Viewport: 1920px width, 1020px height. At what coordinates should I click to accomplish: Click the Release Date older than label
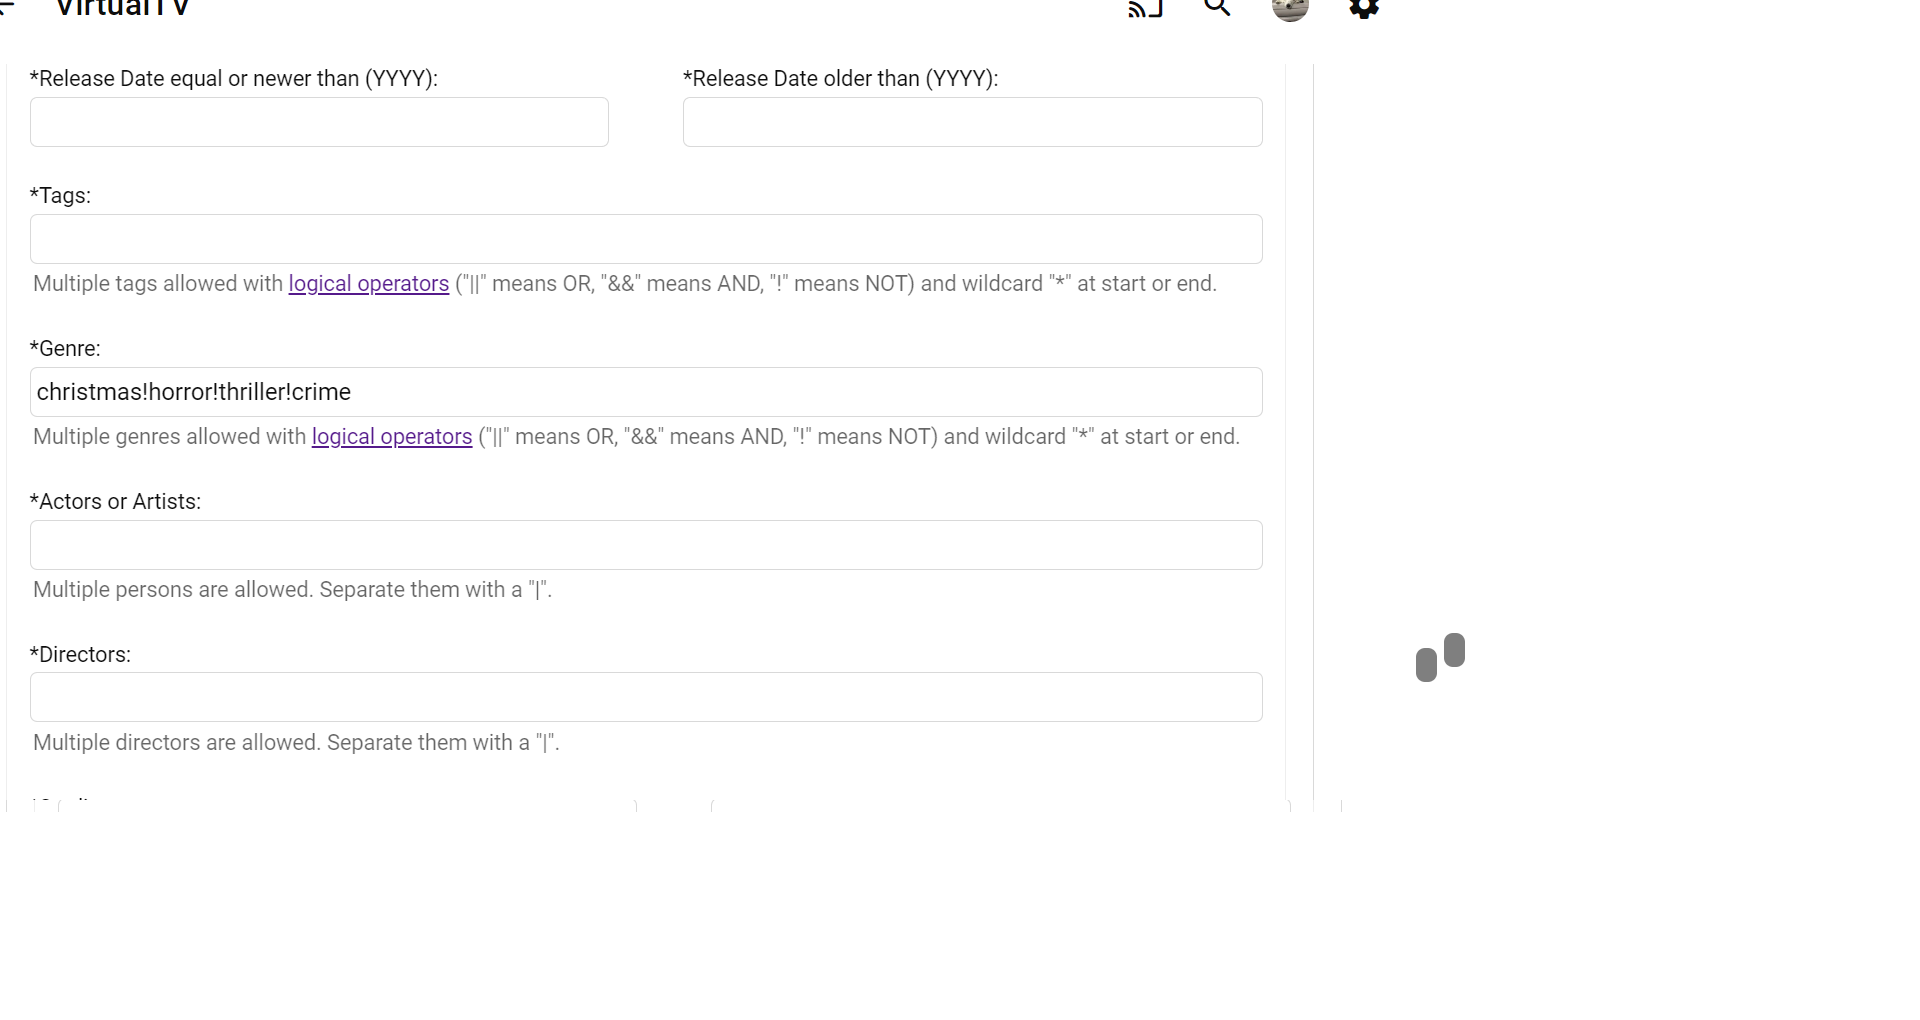coord(840,79)
